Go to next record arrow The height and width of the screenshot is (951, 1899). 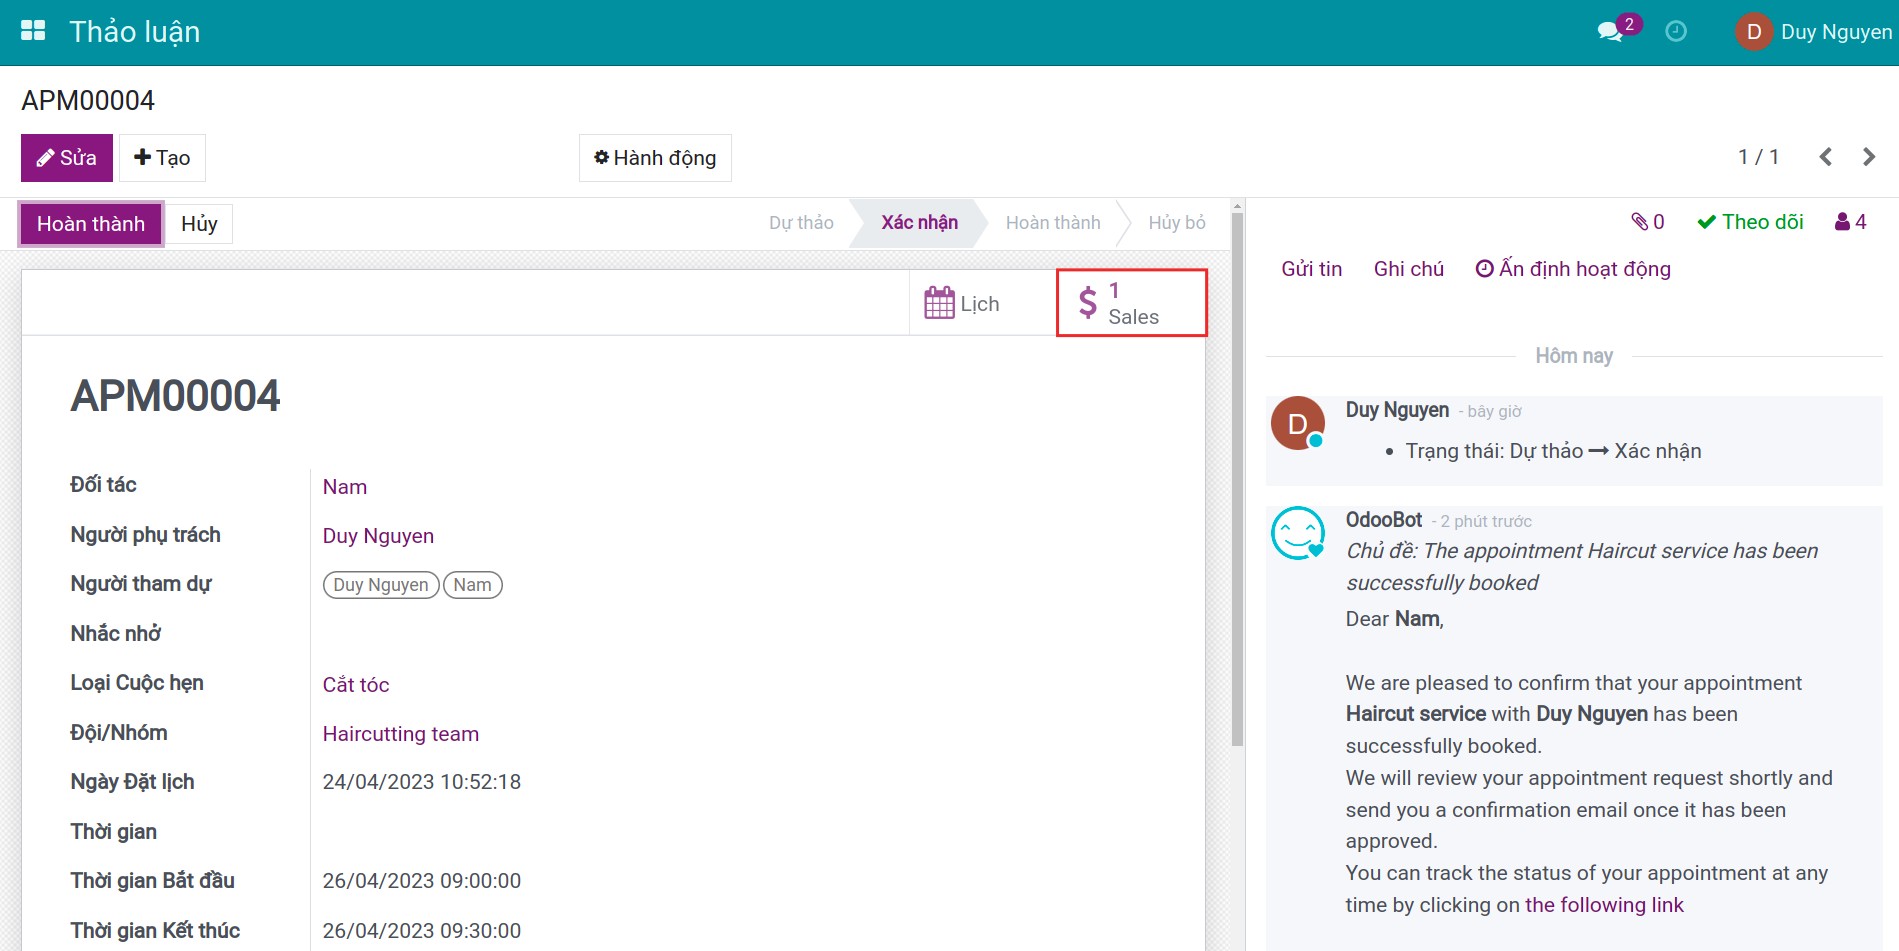[1868, 157]
